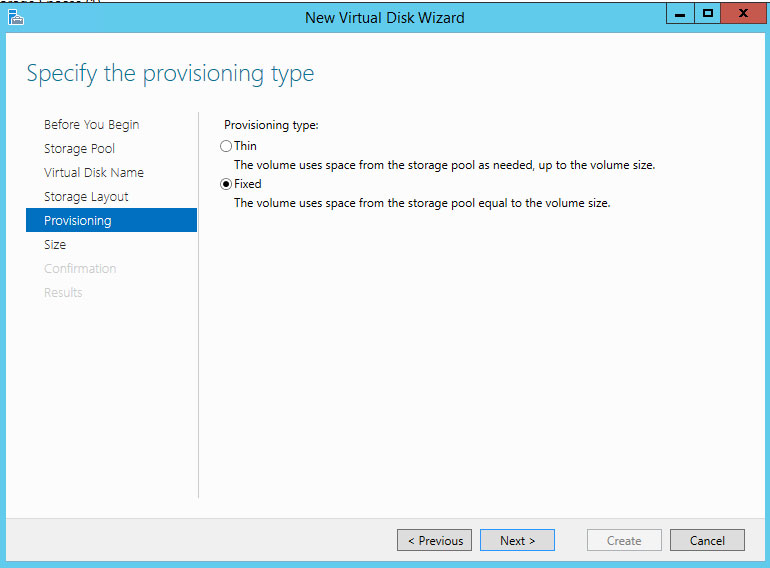Jump to the Virtual Disk Name step

coord(93,173)
